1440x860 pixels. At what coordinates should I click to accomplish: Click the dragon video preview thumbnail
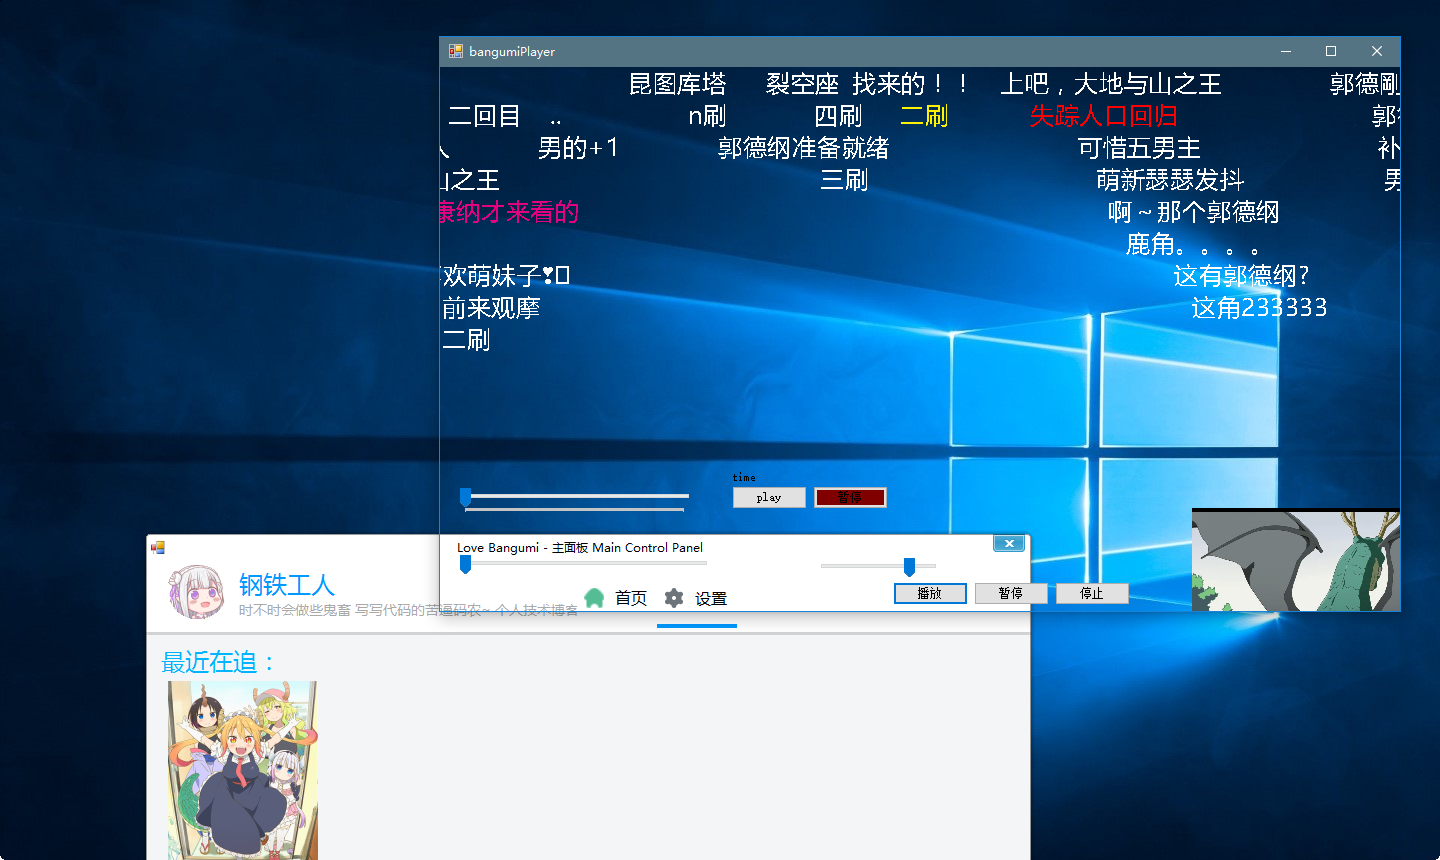pos(1295,560)
